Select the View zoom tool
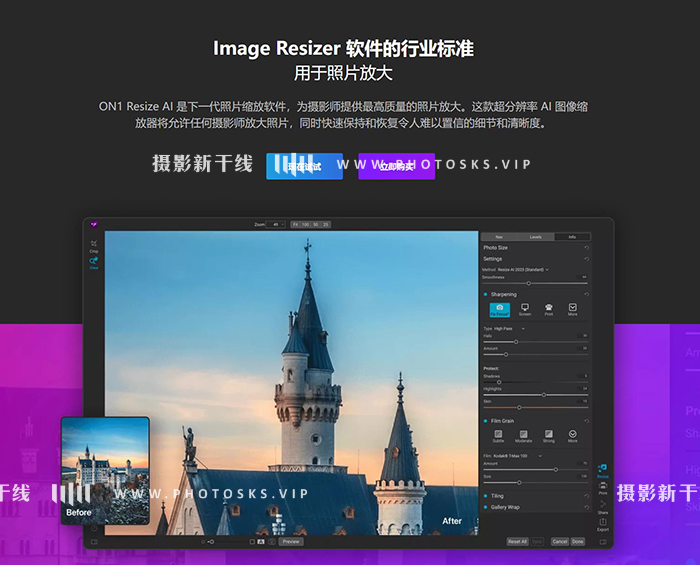The image size is (700, 565). click(94, 263)
